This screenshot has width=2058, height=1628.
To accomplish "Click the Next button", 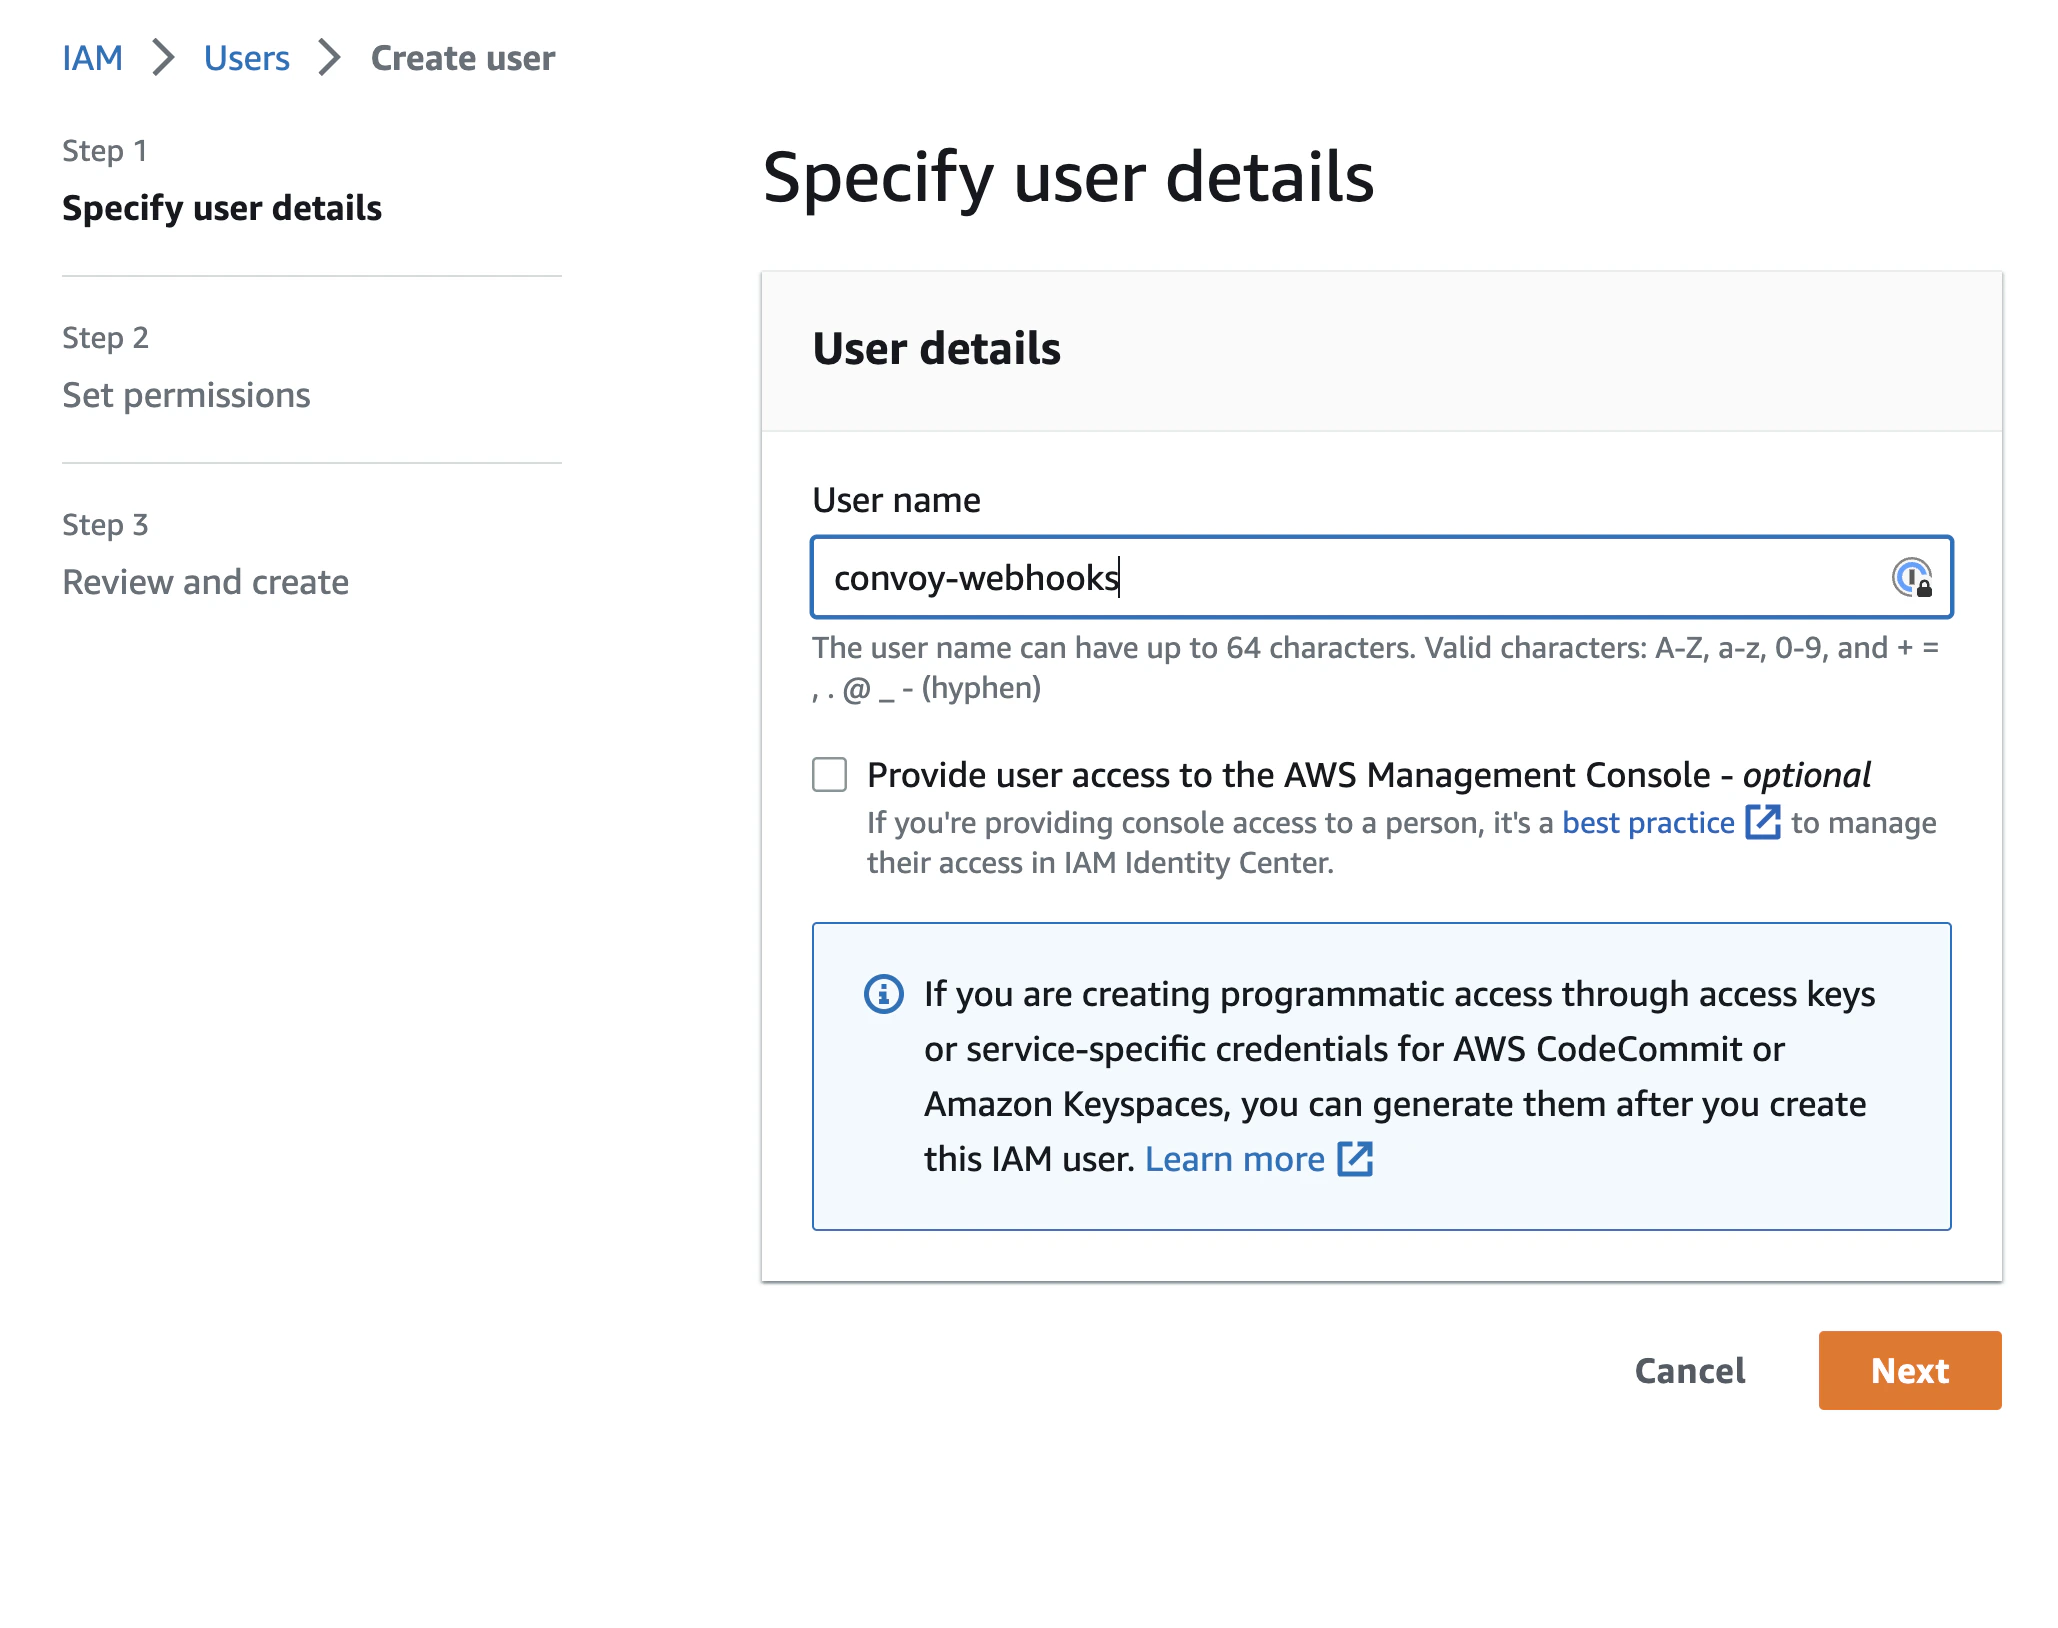I will 1909,1370.
